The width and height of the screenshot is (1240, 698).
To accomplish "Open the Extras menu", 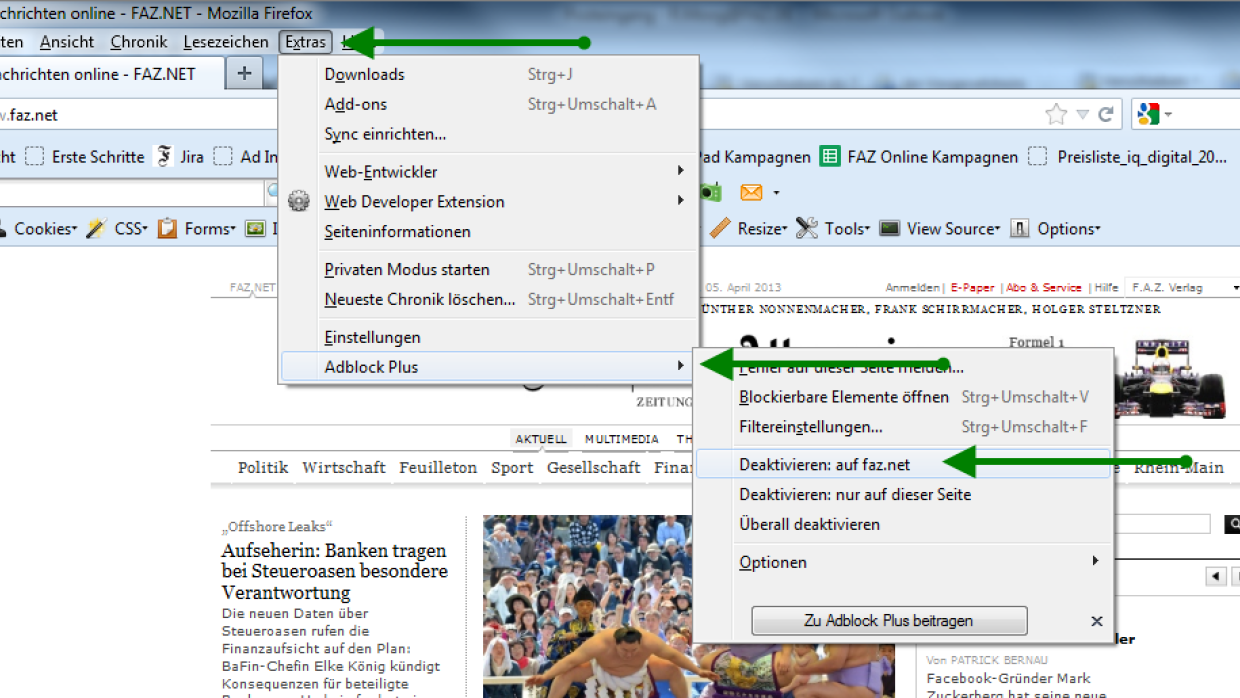I will click(x=305, y=42).
